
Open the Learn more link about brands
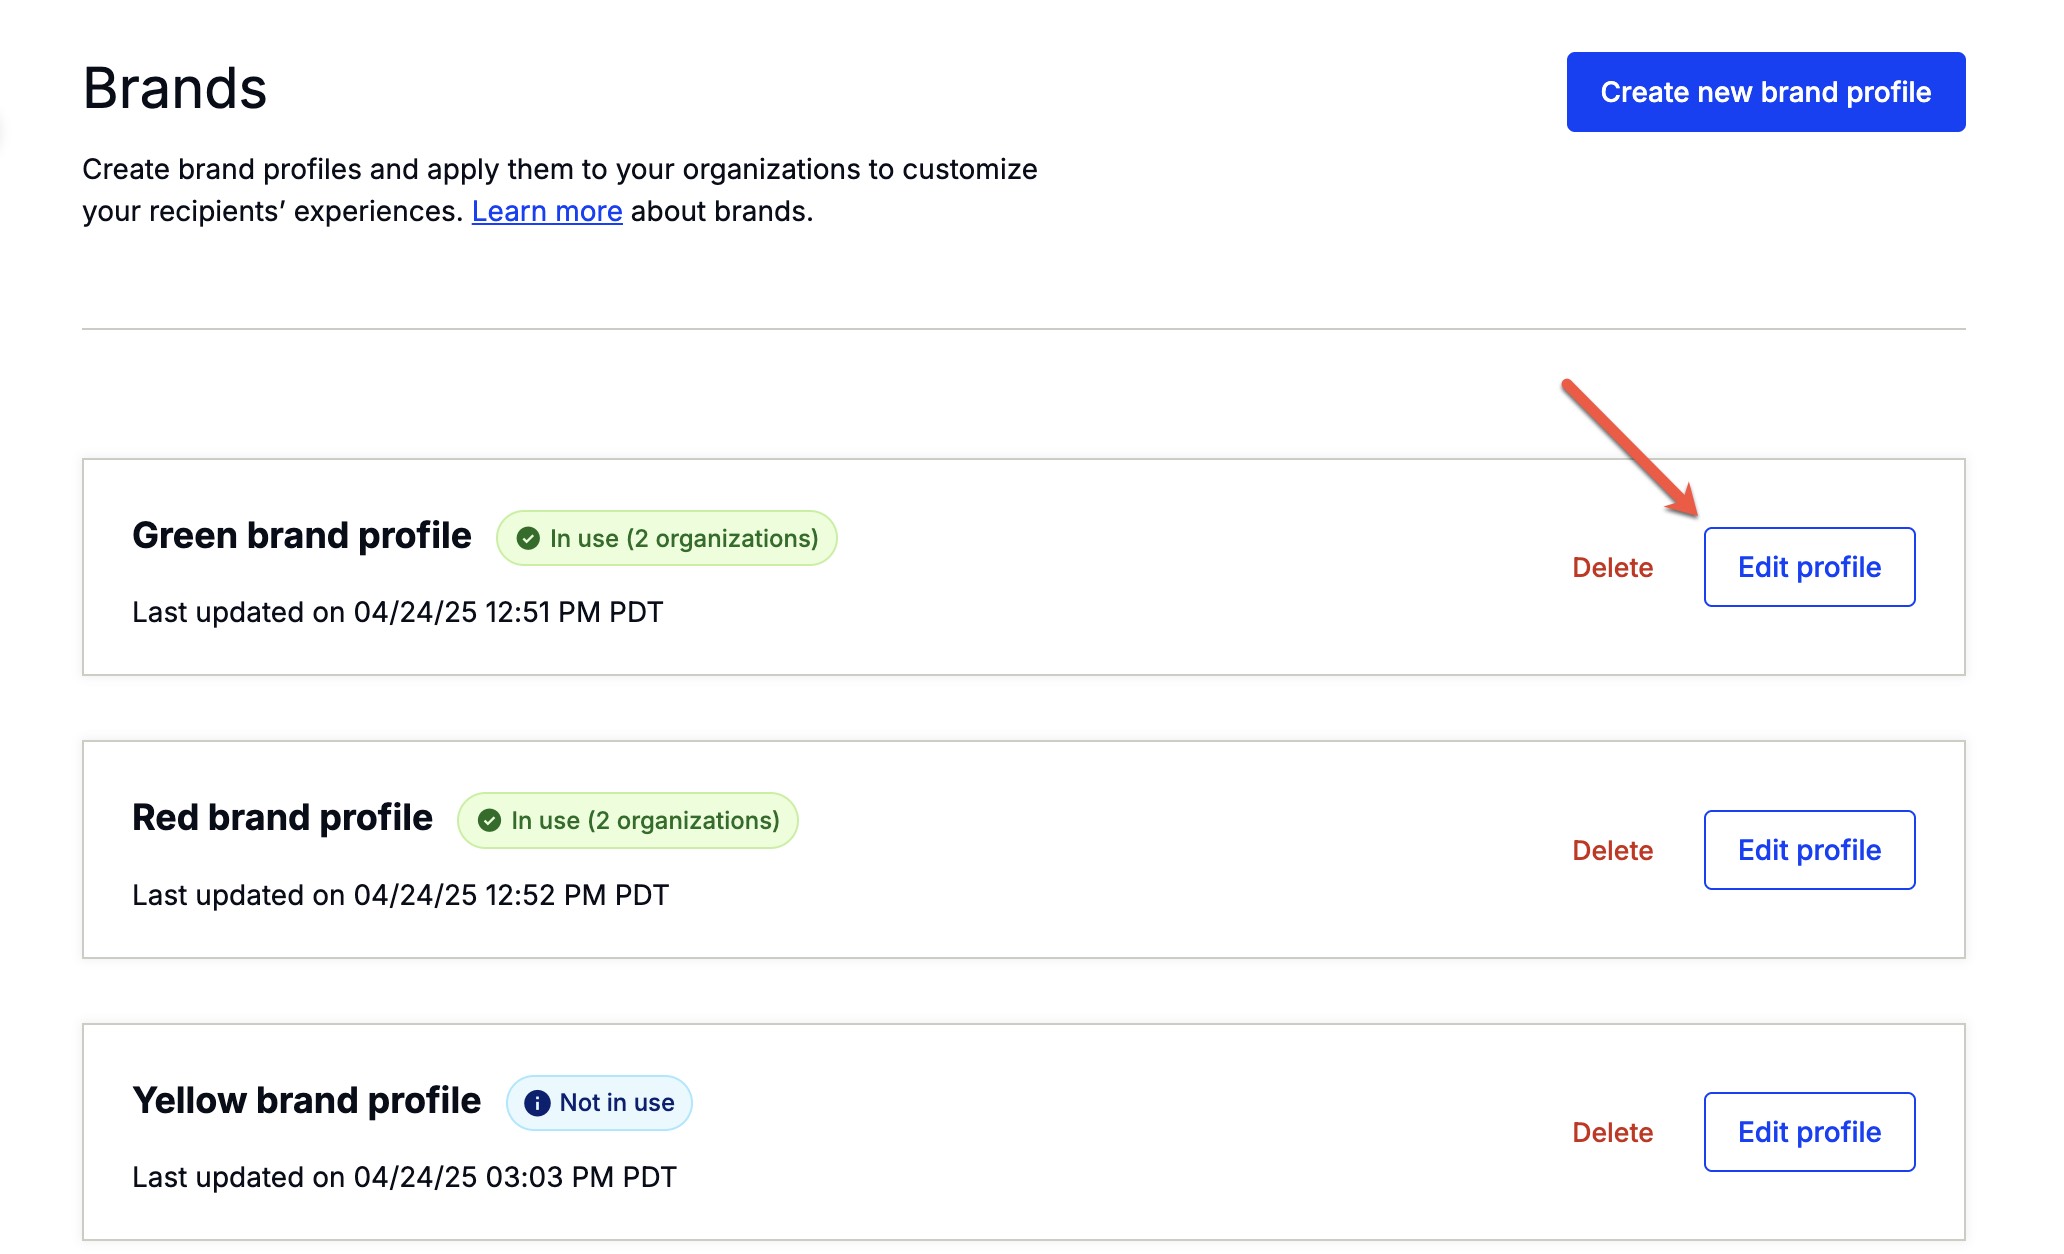click(547, 211)
